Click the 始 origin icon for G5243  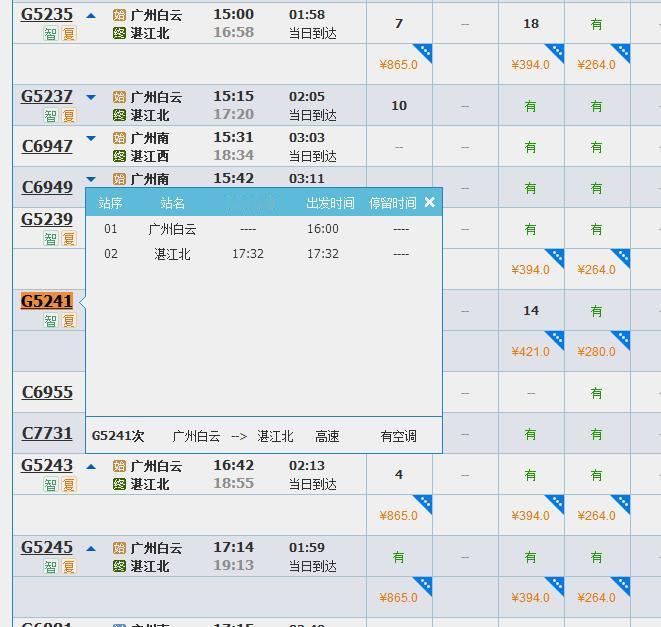[x=119, y=466]
